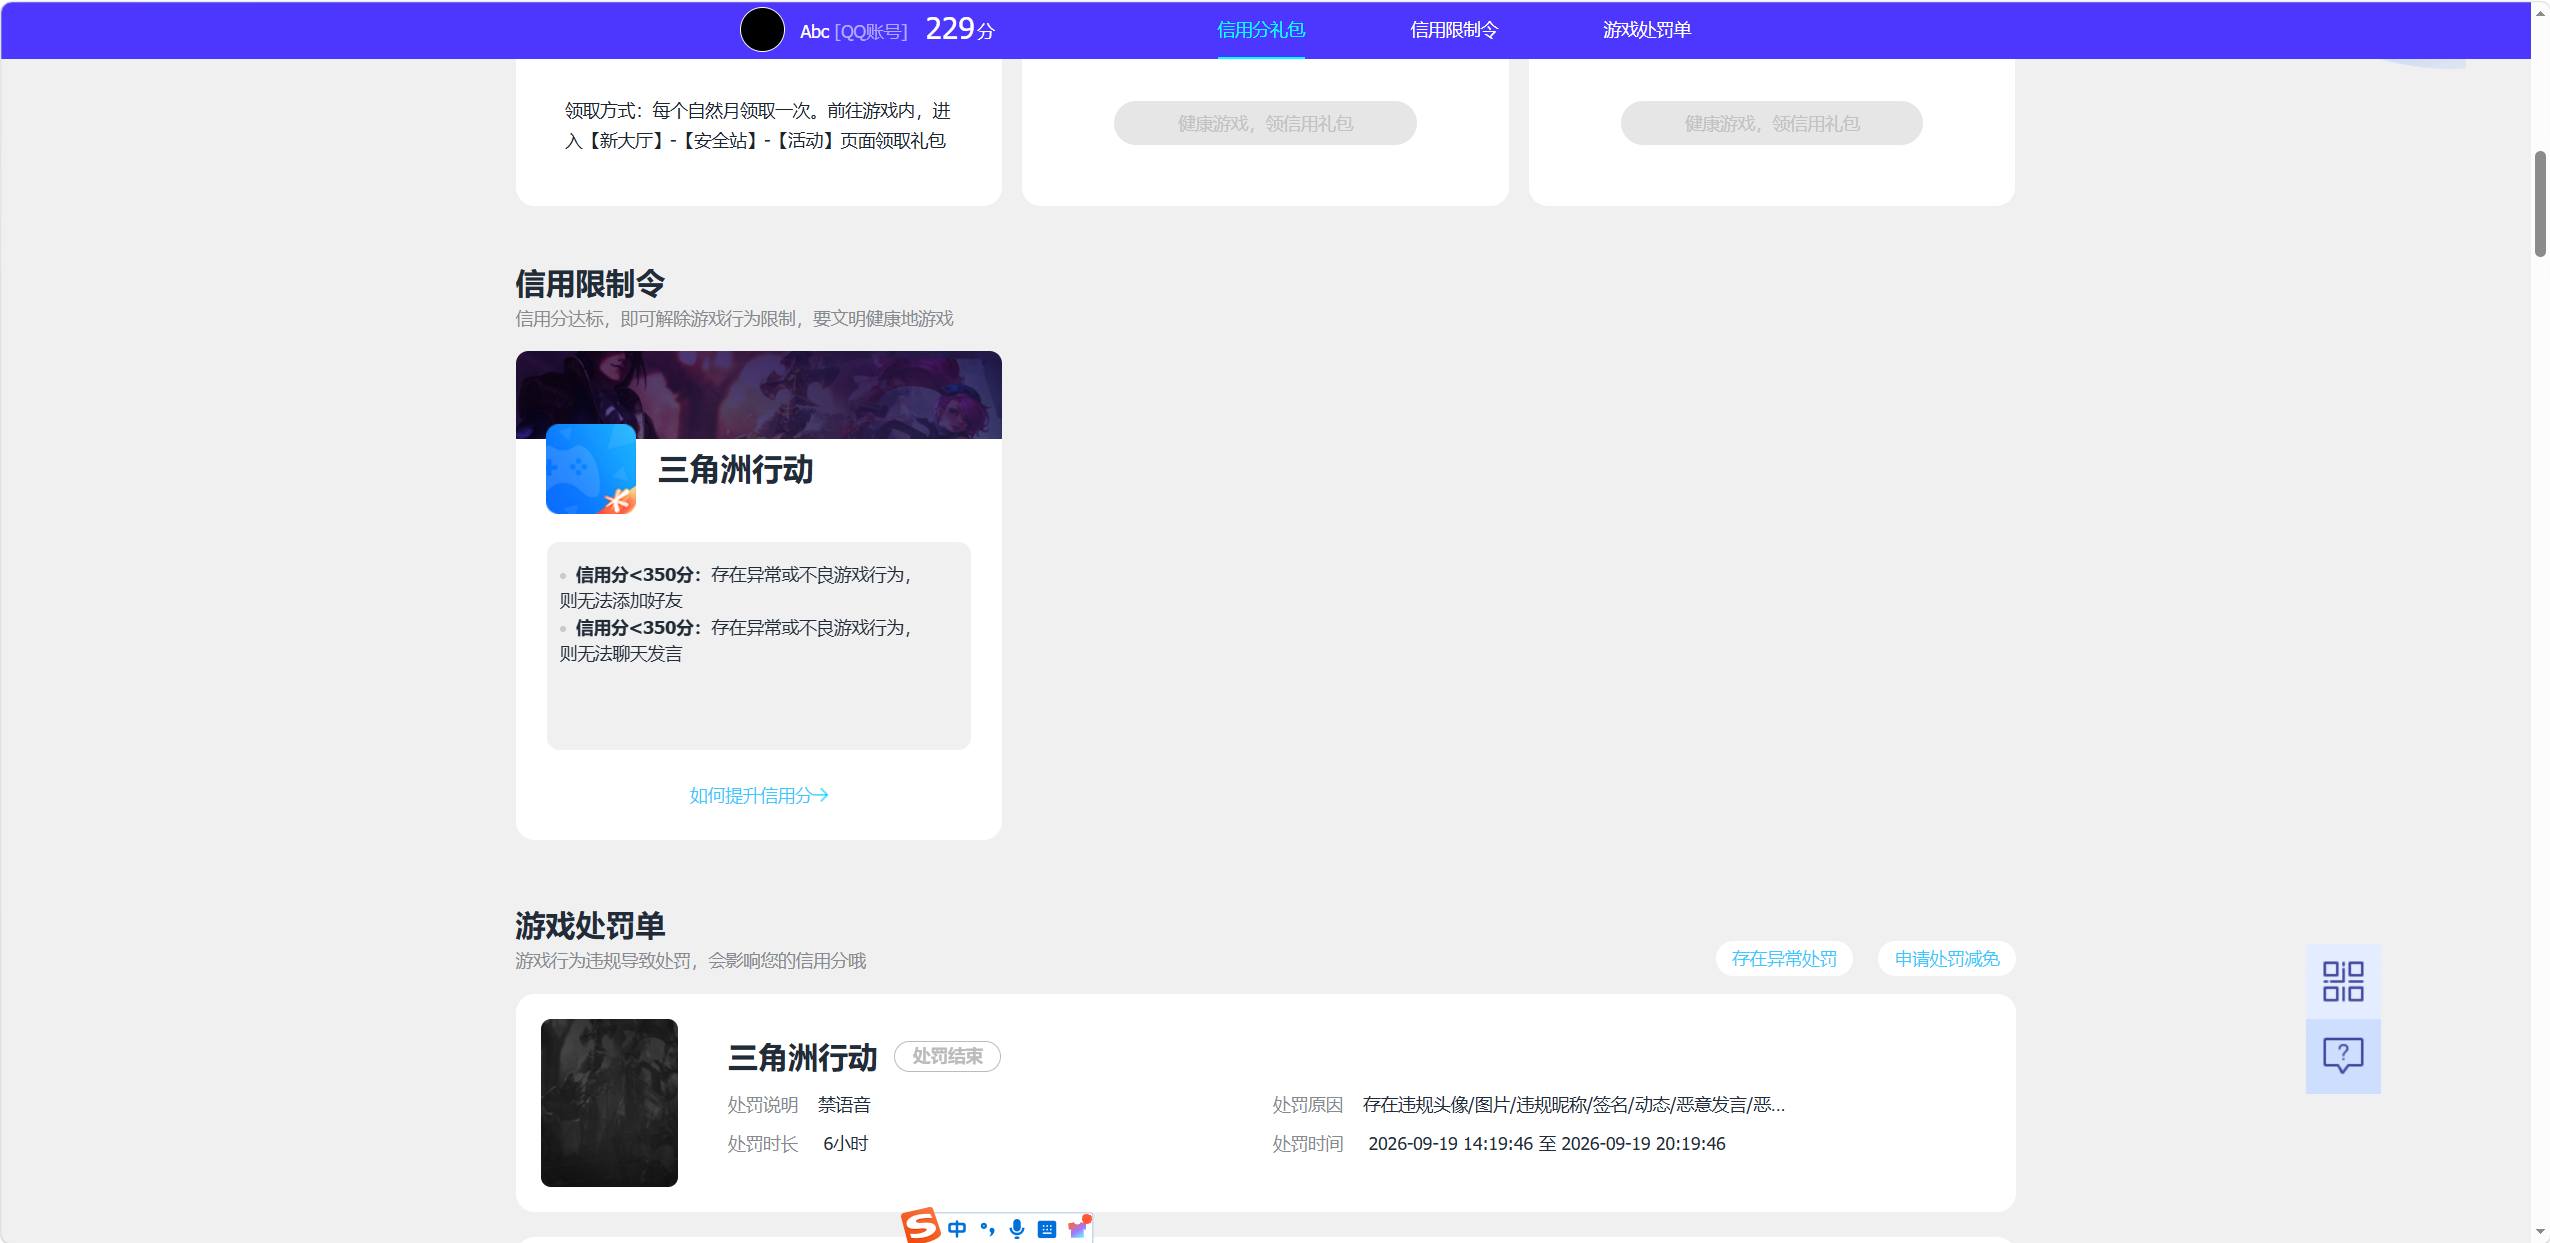Viewport: 2550px width, 1243px height.
Task: Click the 游戏处罚单 section heading
Action: point(590,926)
